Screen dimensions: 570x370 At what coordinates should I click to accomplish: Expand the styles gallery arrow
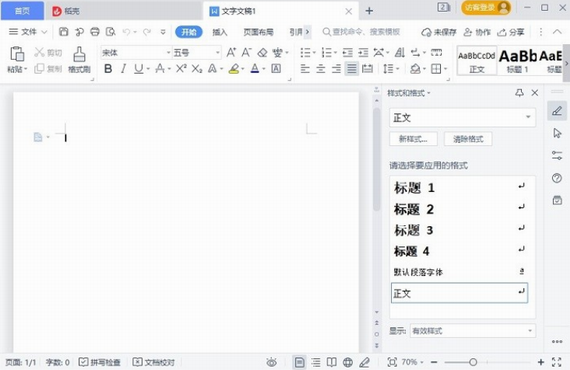[566, 63]
